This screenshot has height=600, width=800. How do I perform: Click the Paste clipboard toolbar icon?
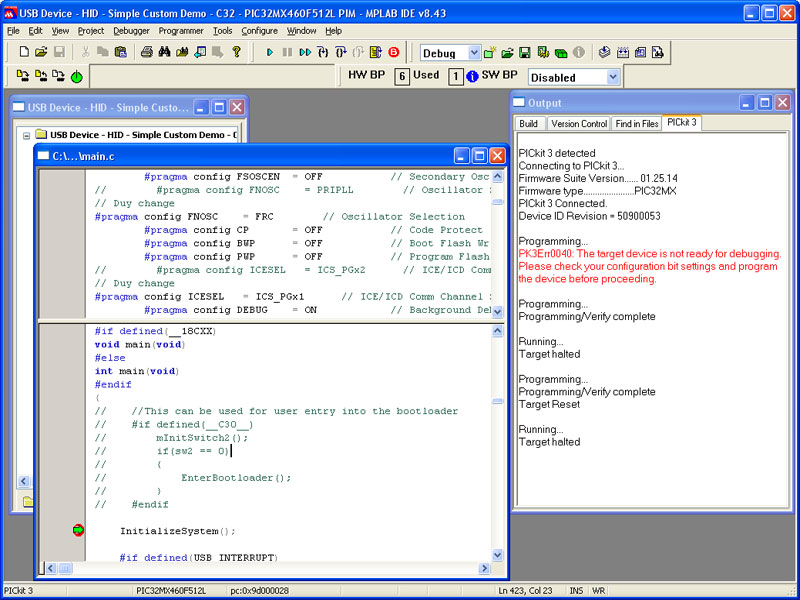120,52
